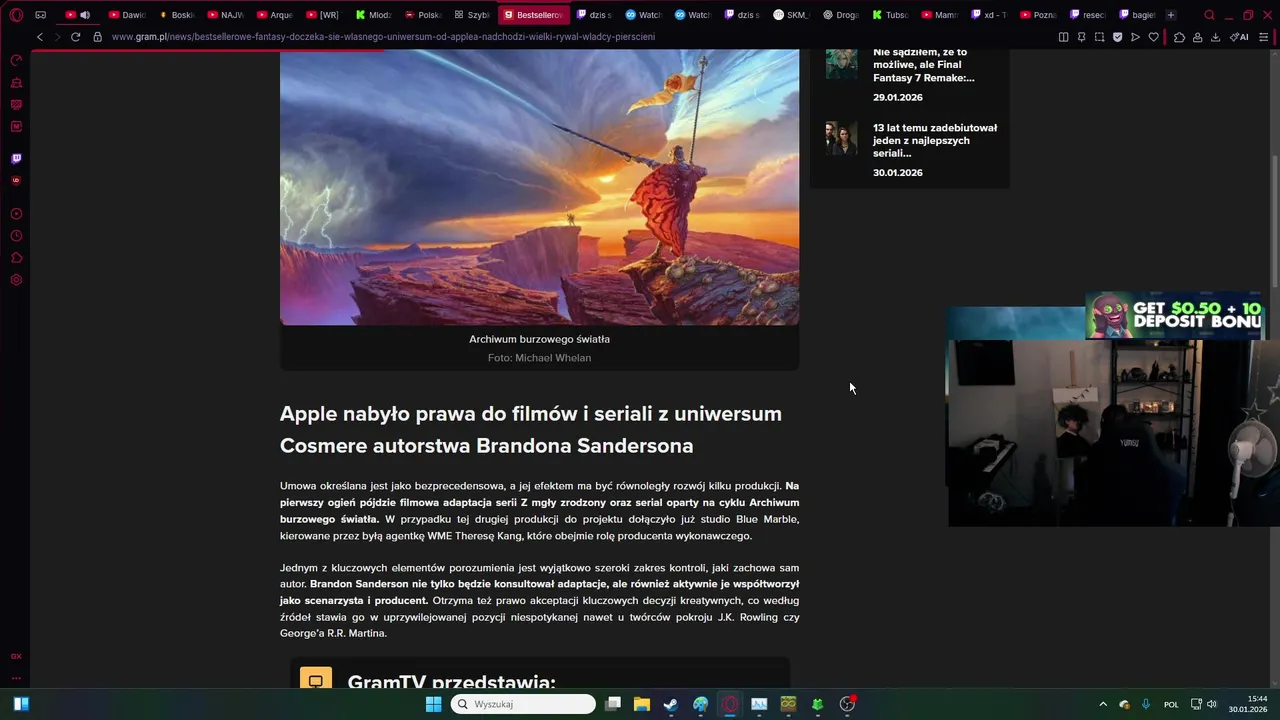View site security lock info
Image resolution: width=1280 pixels, height=720 pixels.
coord(97,37)
